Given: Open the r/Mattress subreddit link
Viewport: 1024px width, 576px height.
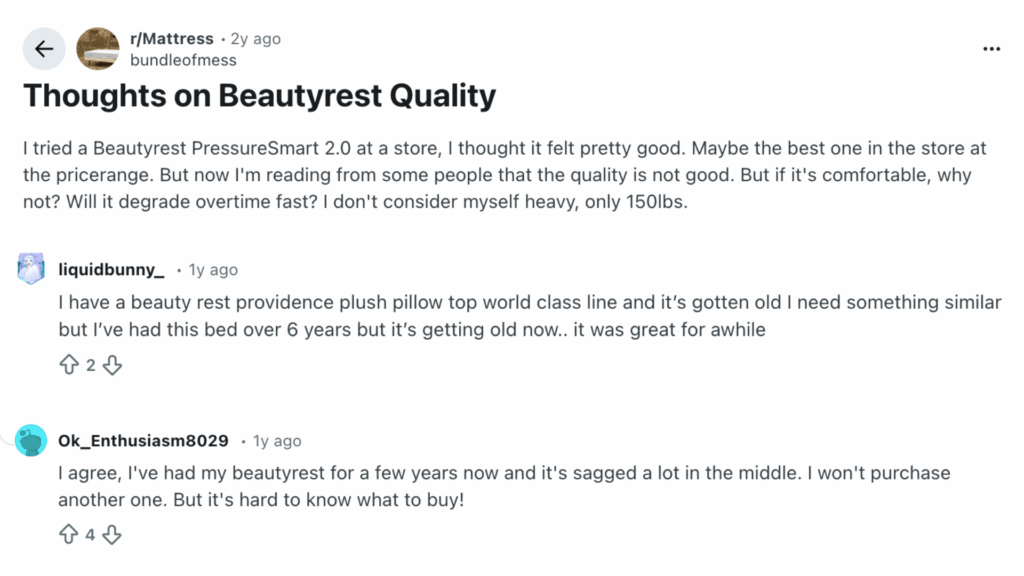Looking at the screenshot, I should pyautogui.click(x=172, y=38).
